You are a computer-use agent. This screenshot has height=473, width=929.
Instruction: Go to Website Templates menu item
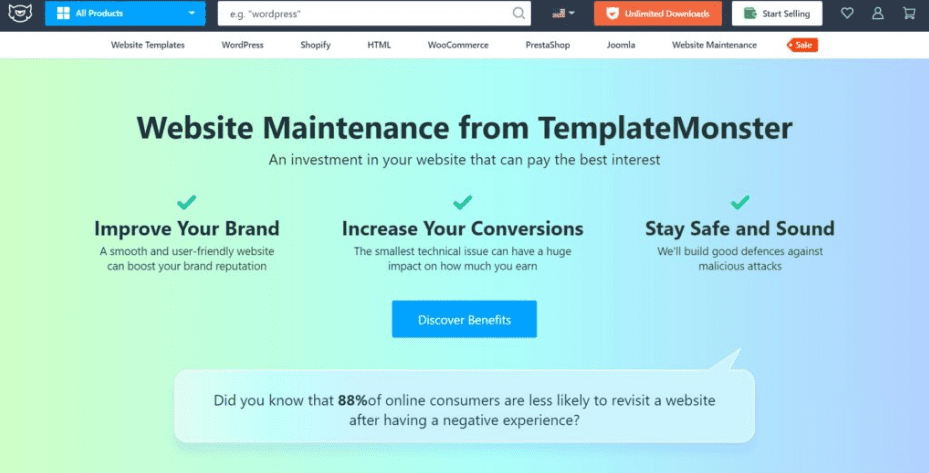(x=148, y=45)
